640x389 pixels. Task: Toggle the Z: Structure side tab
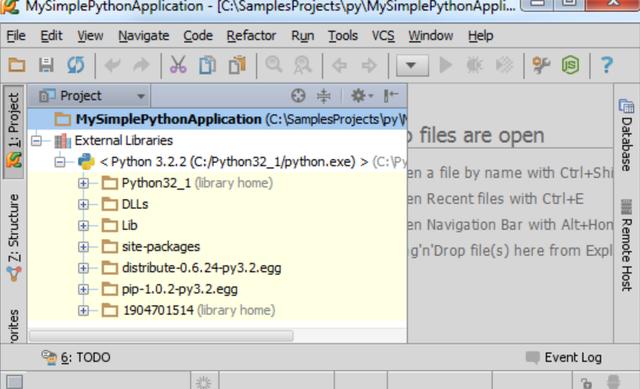point(13,238)
